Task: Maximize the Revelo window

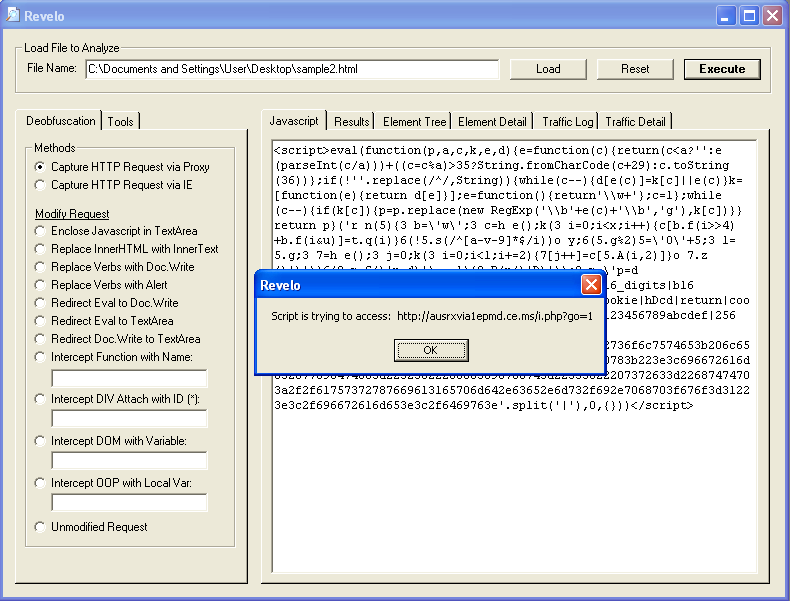Action: [750, 15]
